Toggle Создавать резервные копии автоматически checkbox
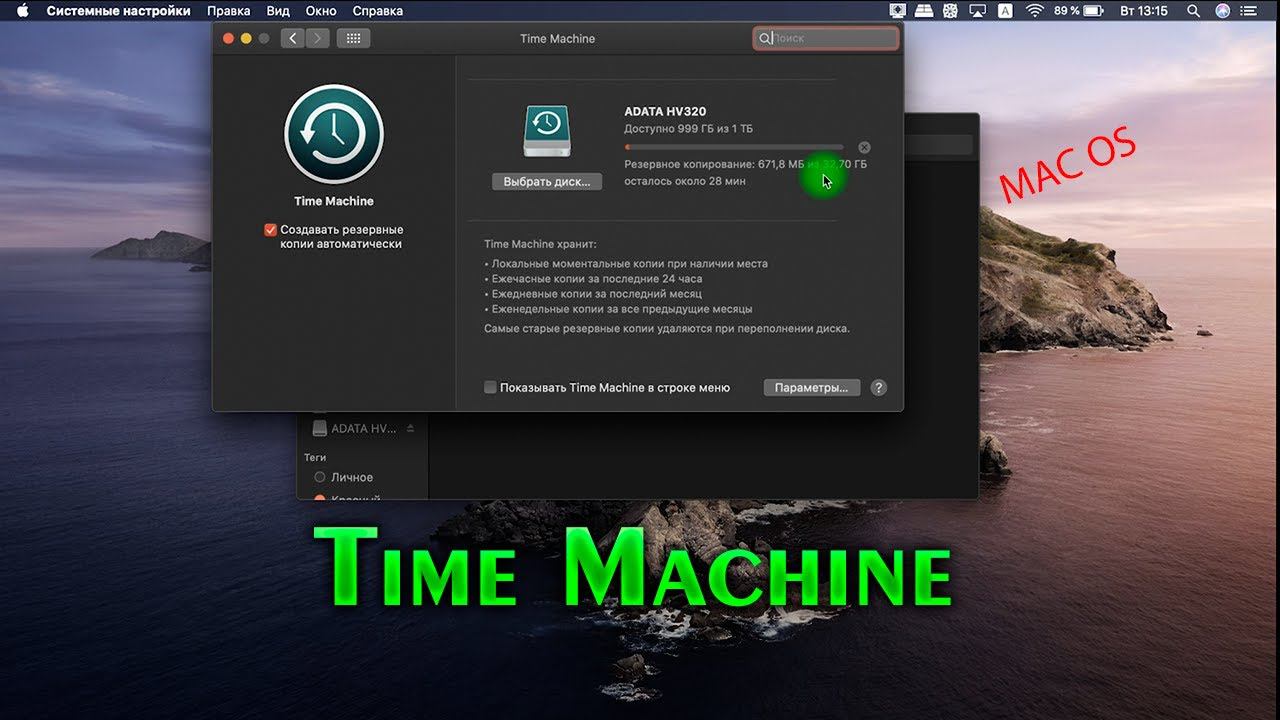Viewport: 1280px width, 720px height. click(270, 230)
